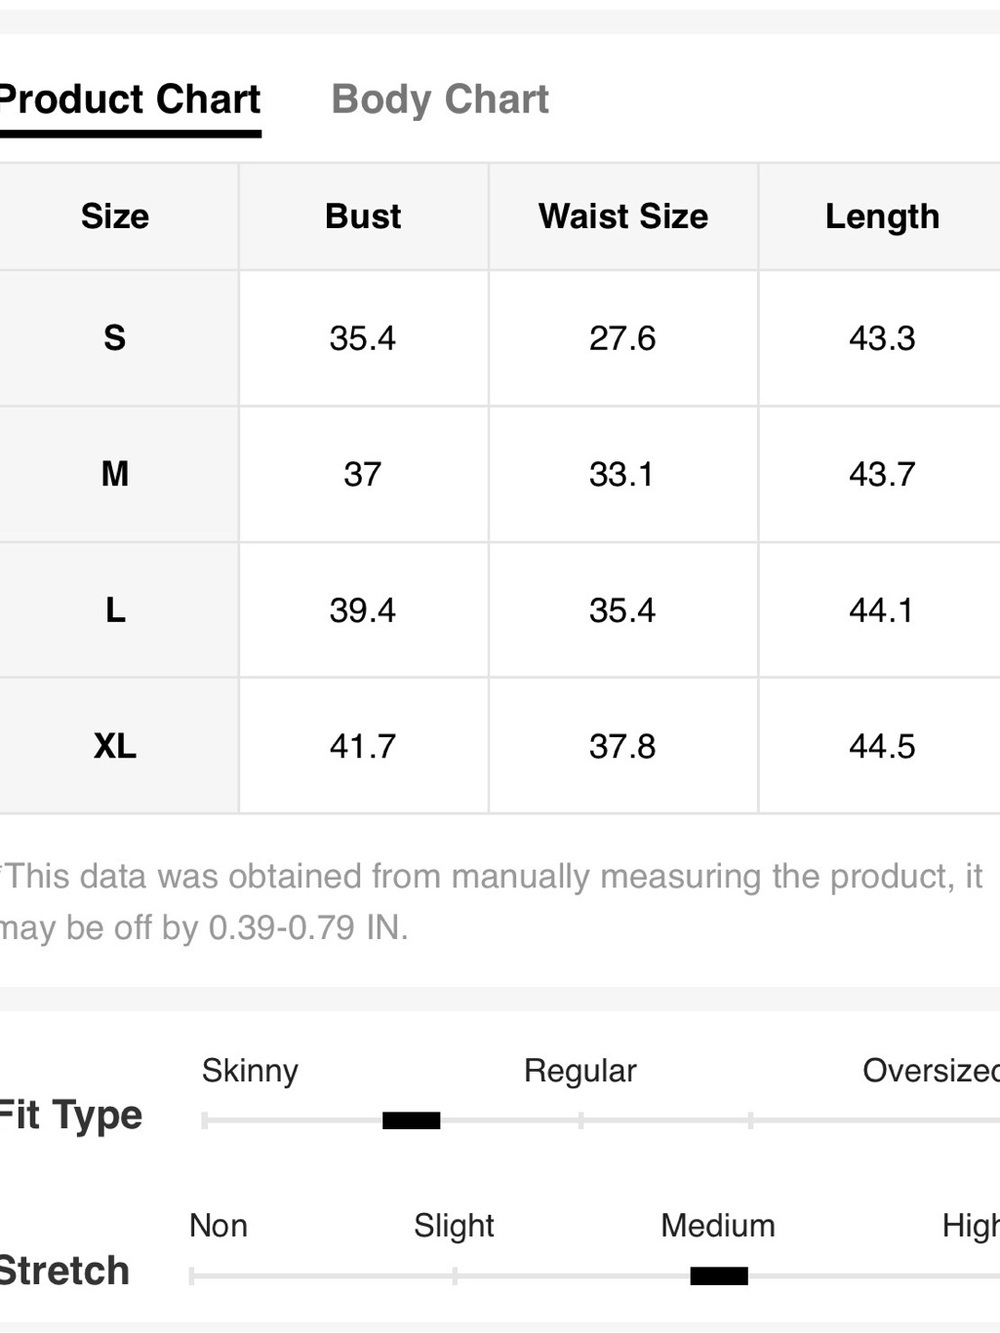Click the Stretch slider Medium marker
The height and width of the screenshot is (1333, 1000).
click(x=719, y=1275)
